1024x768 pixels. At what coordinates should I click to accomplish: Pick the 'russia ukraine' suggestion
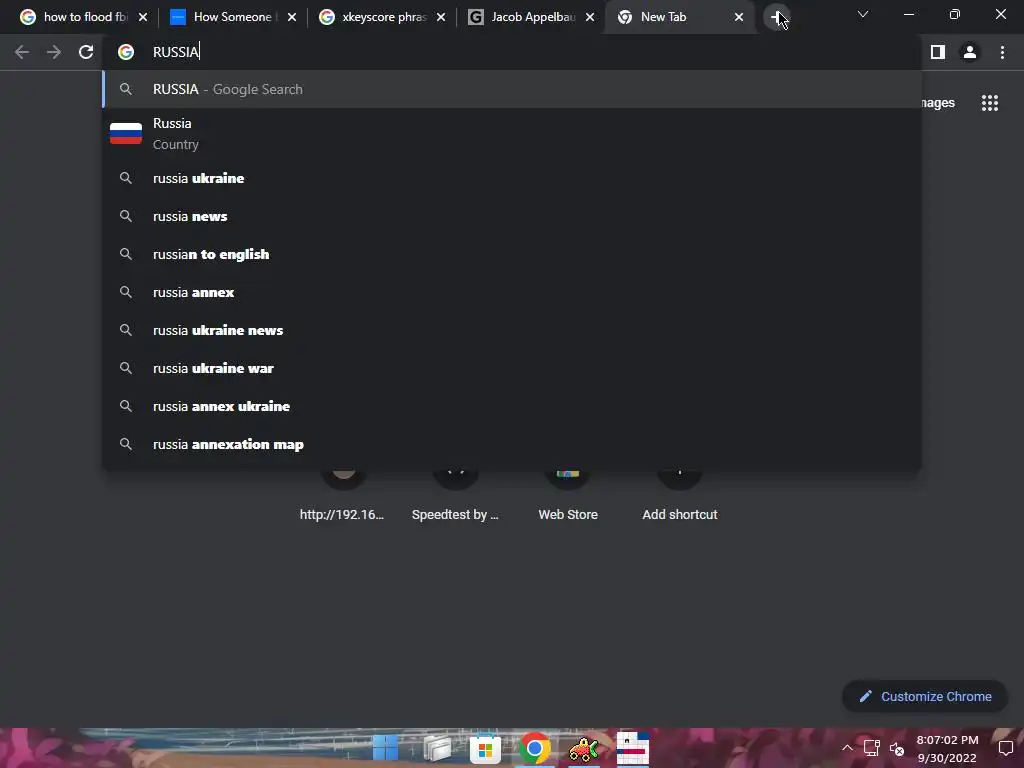pyautogui.click(x=513, y=178)
